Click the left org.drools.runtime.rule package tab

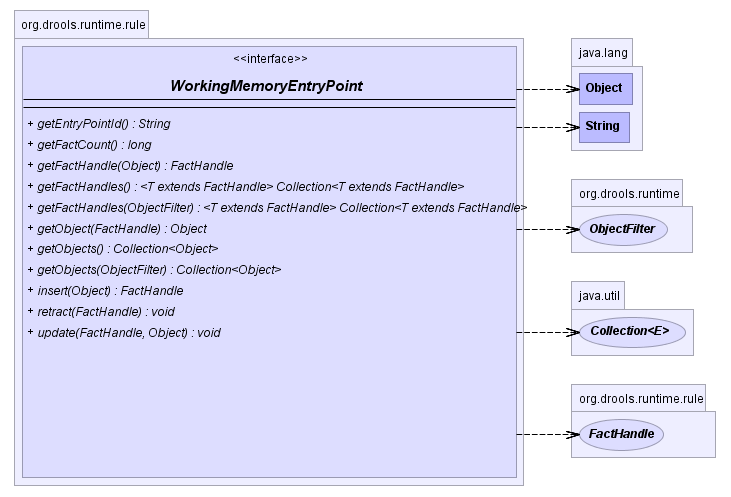(82, 23)
